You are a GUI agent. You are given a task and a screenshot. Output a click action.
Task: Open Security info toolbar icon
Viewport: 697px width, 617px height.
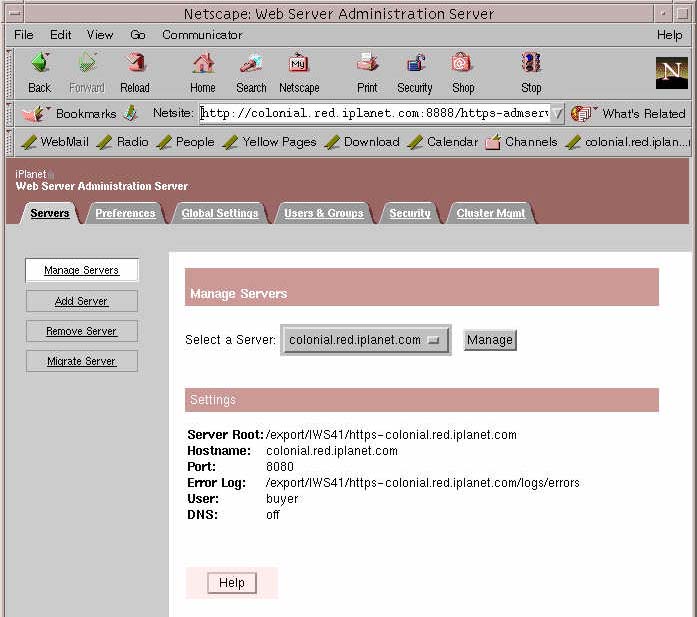[415, 72]
